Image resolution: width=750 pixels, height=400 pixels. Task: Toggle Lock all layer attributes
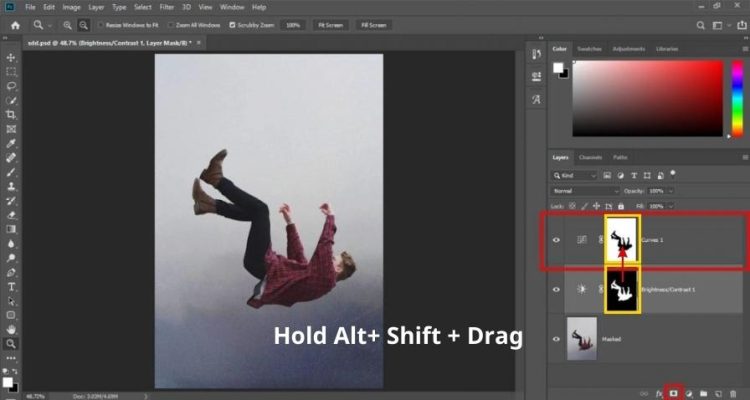(621, 206)
